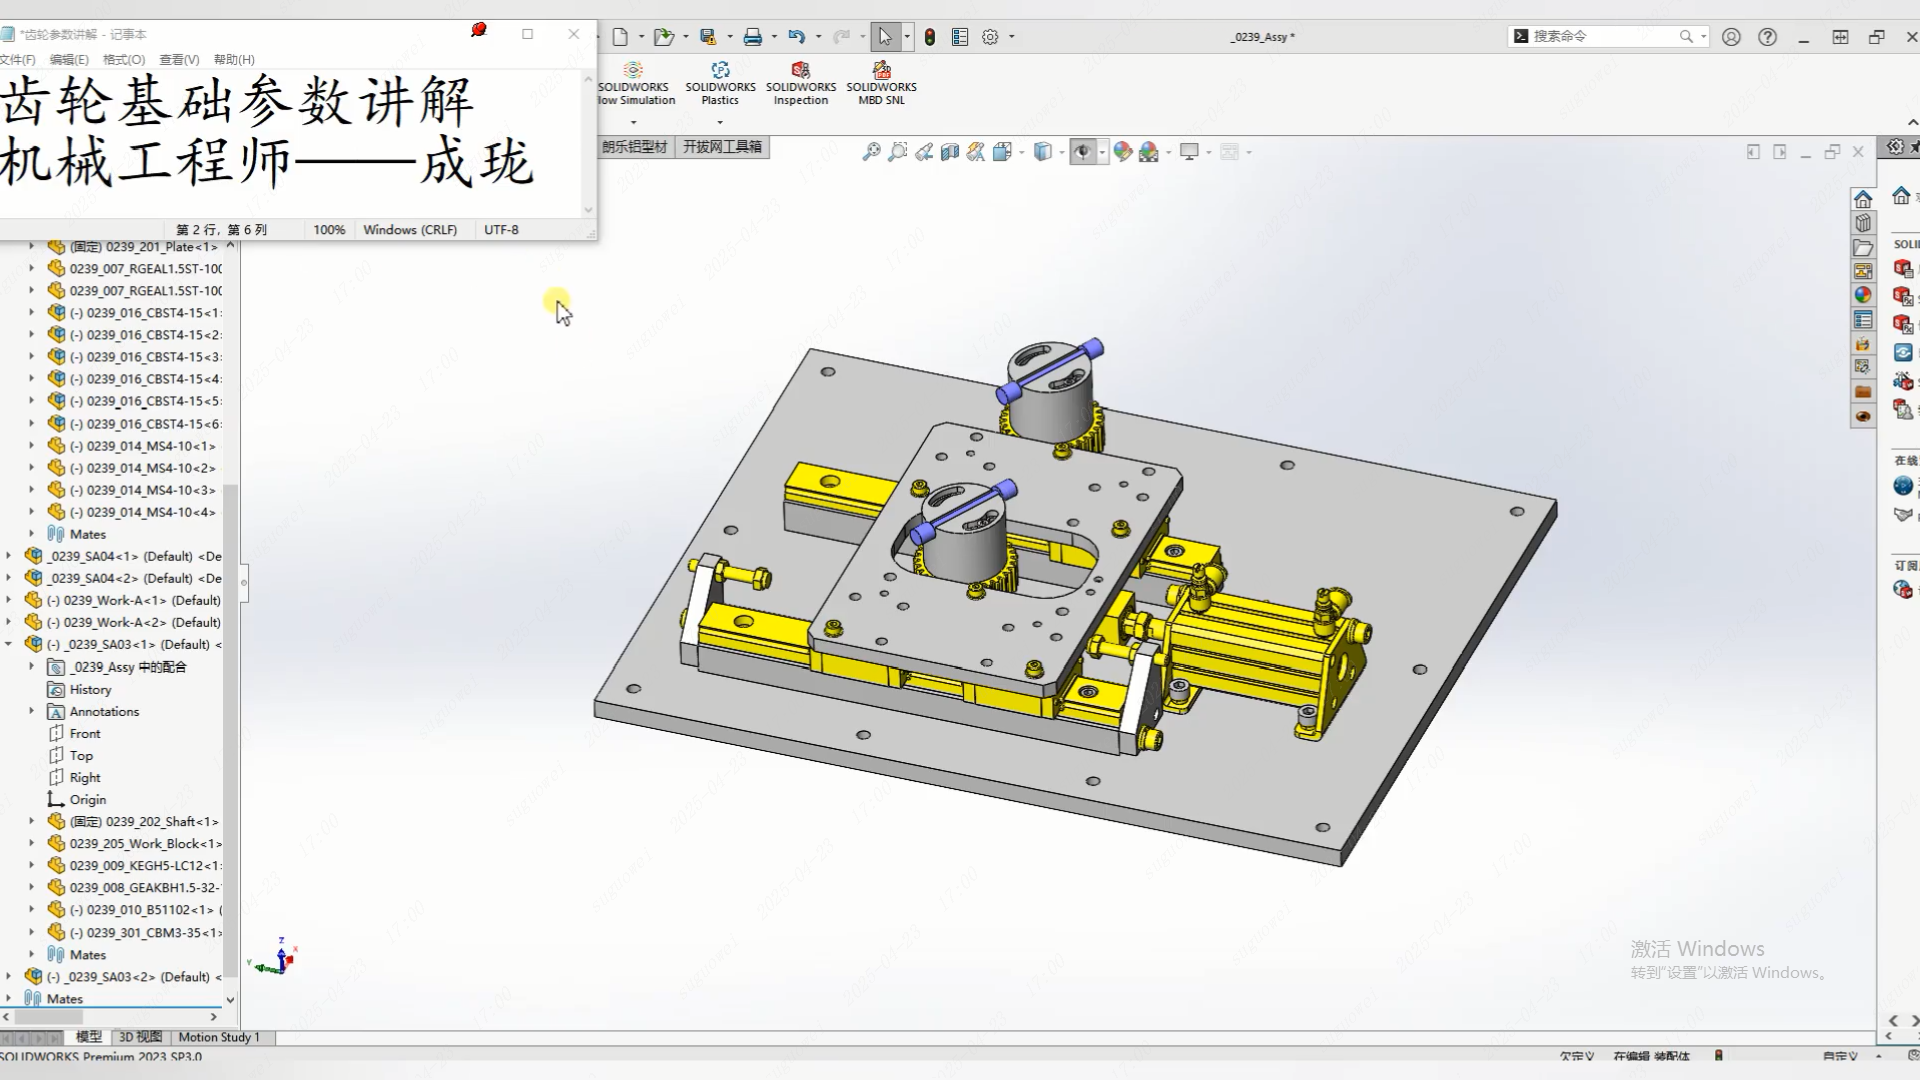Open Appearances task pane color ball tab
The width and height of the screenshot is (1920, 1080).
tap(1863, 295)
